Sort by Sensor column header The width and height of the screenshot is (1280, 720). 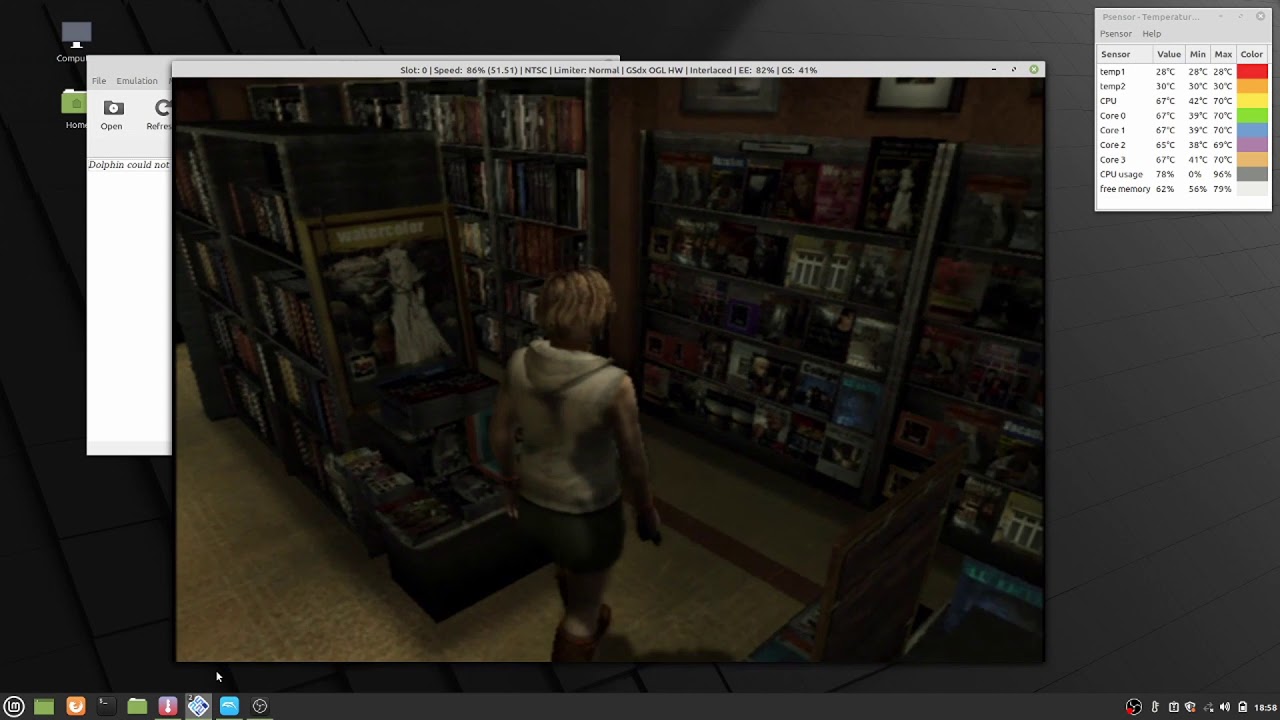pos(1125,54)
